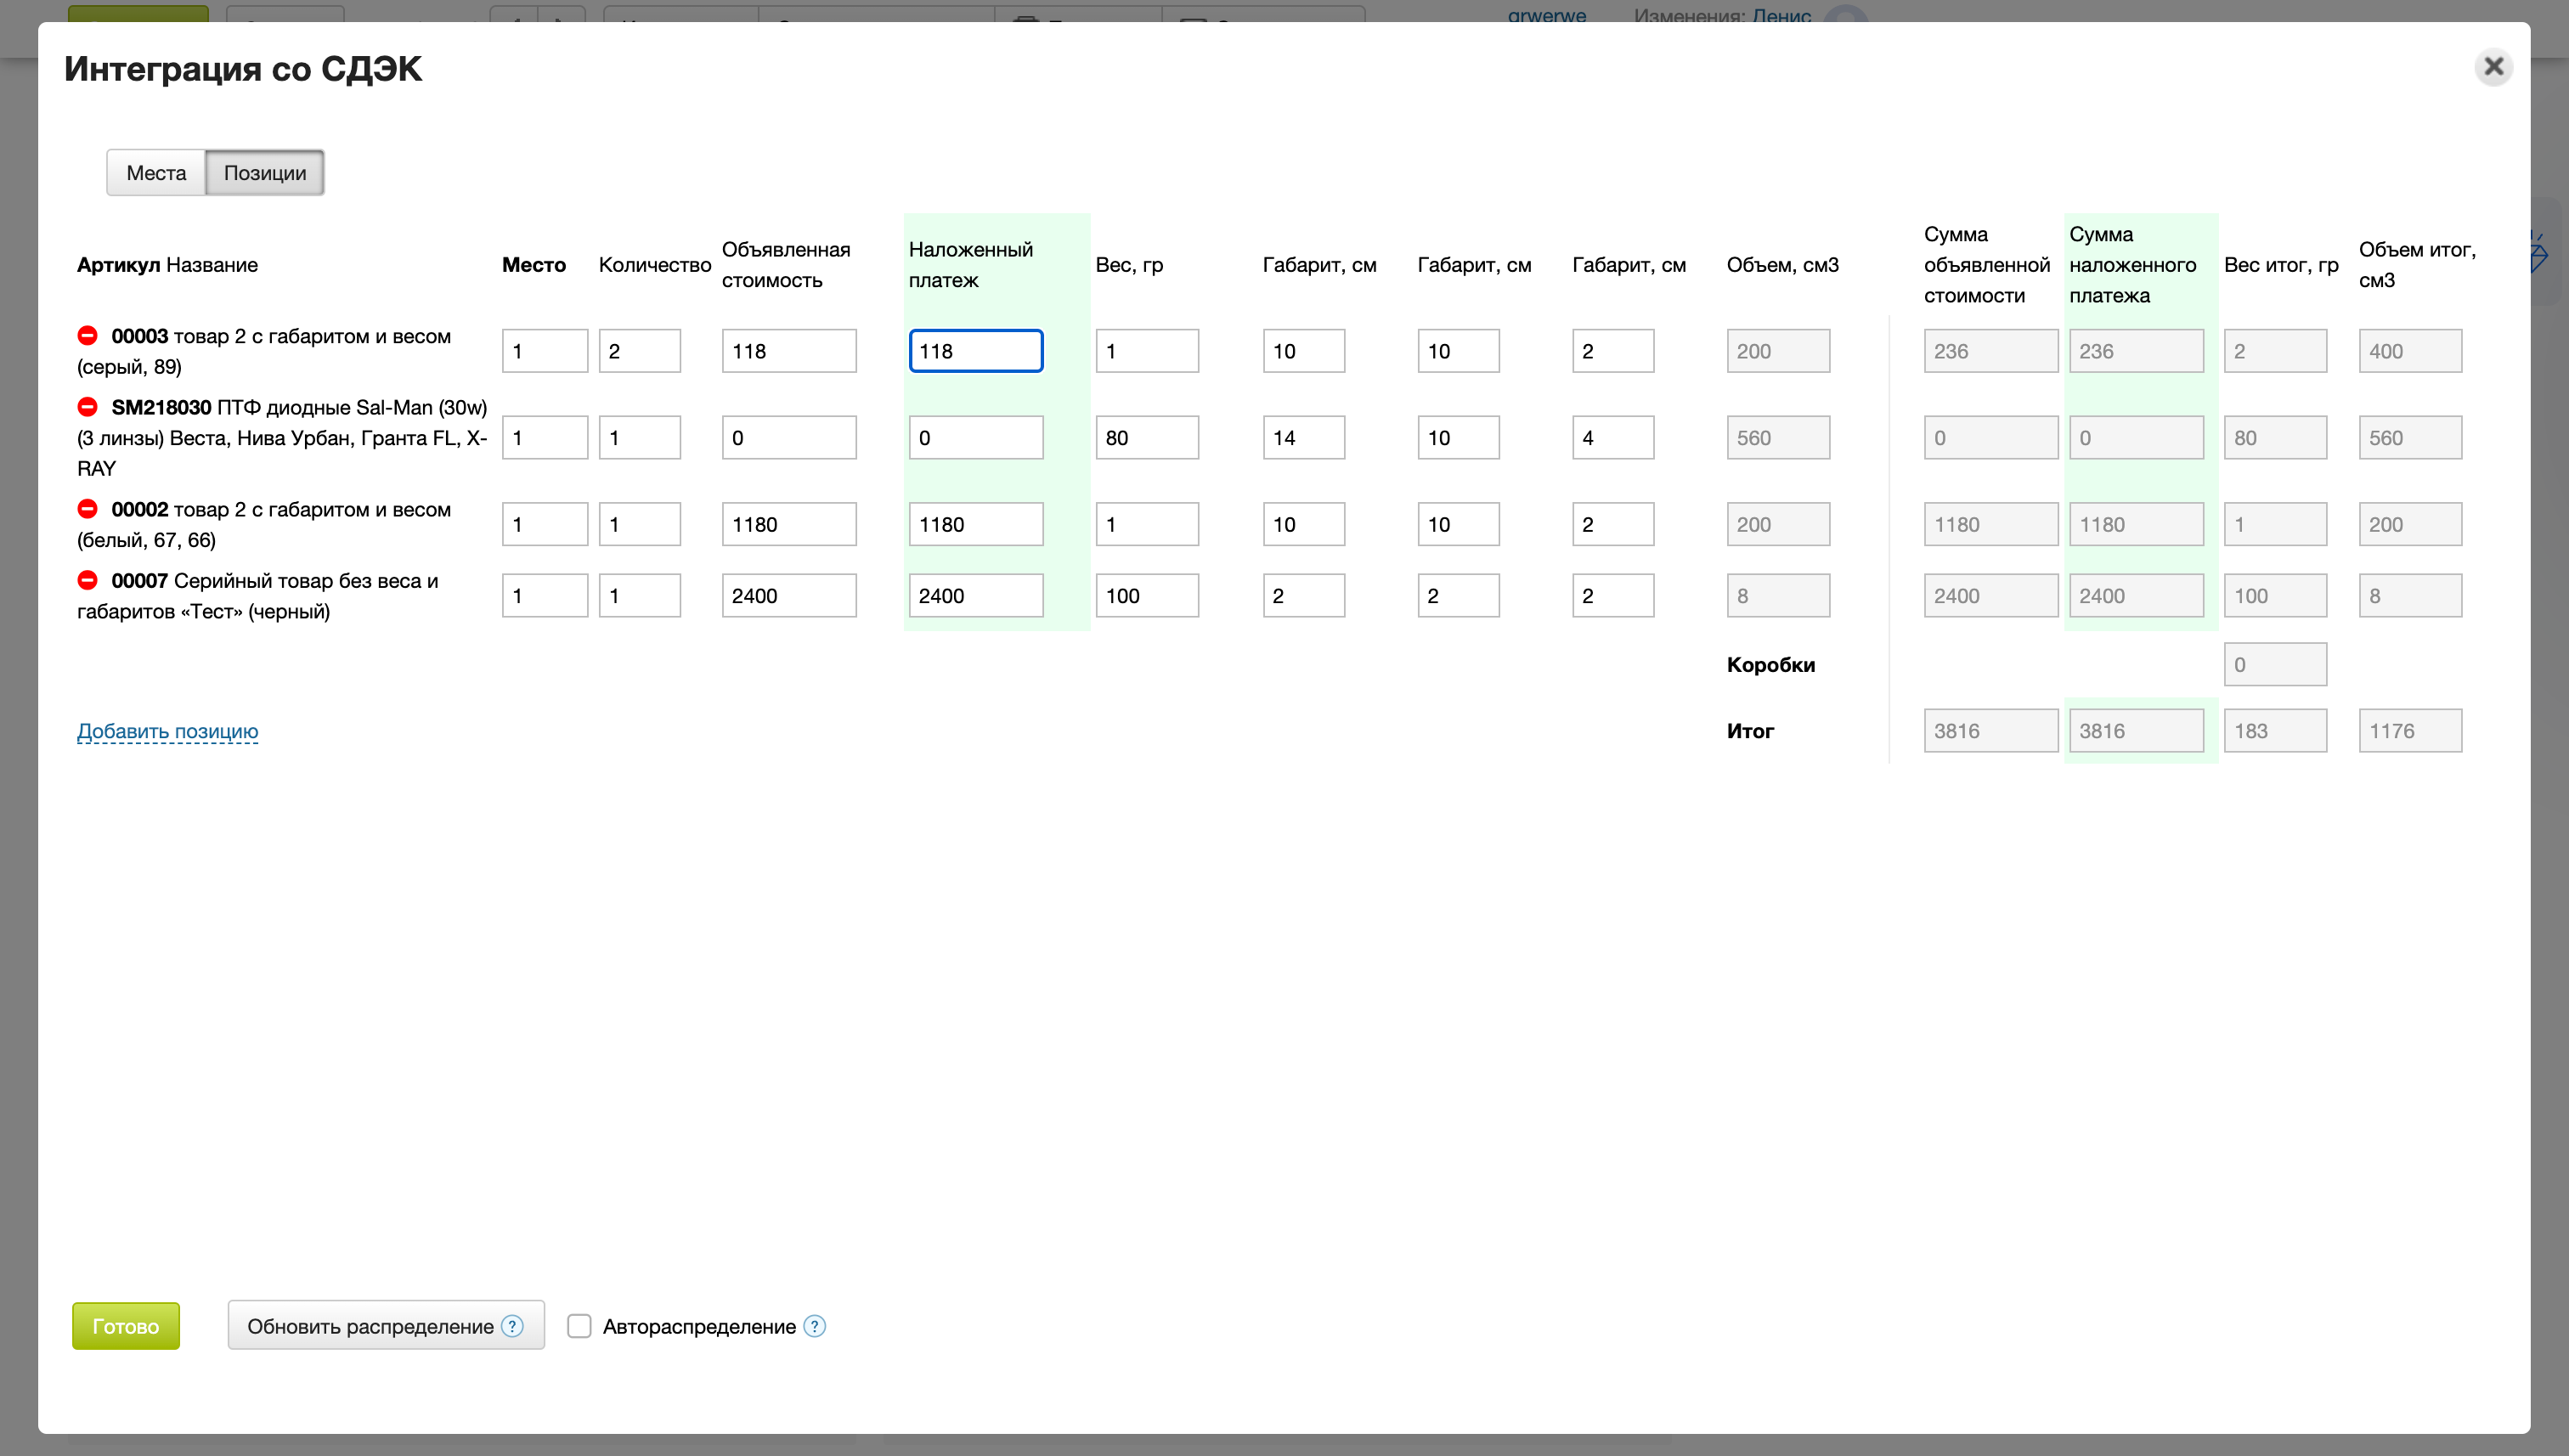Image resolution: width=2569 pixels, height=1456 pixels.
Task: Click help icon on Обновить распределение button
Action: pos(512,1325)
